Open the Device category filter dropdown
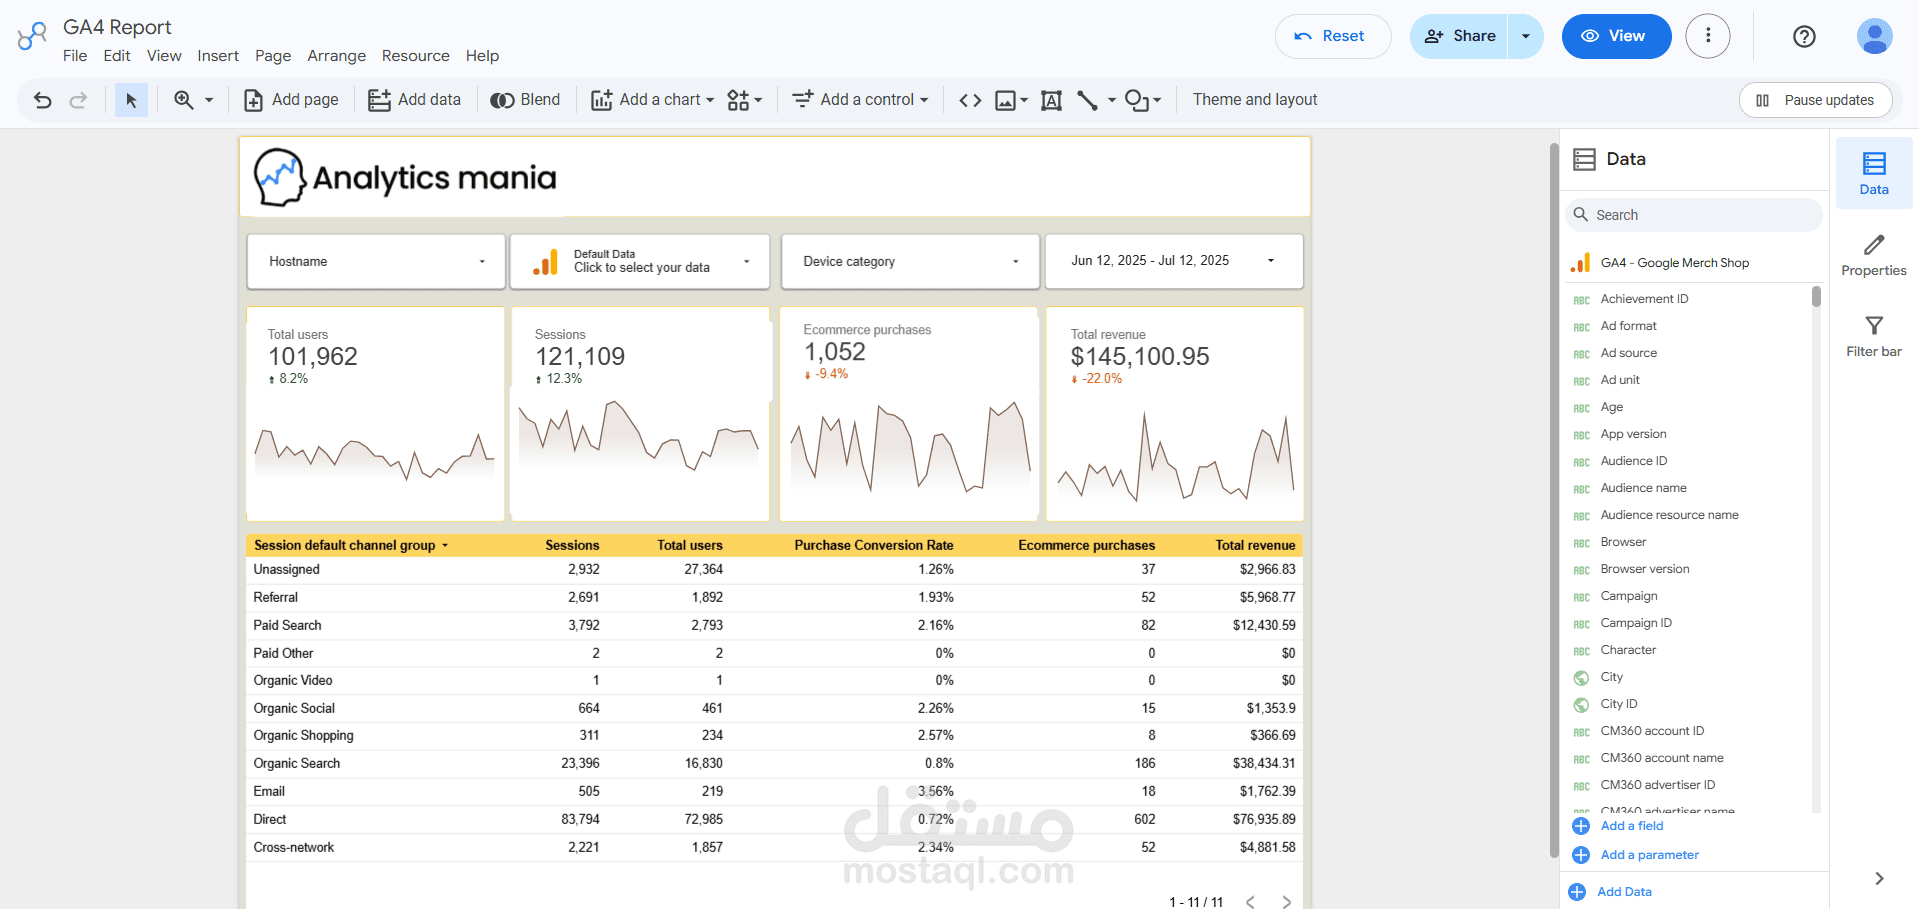This screenshot has width=1919, height=909. click(x=910, y=262)
